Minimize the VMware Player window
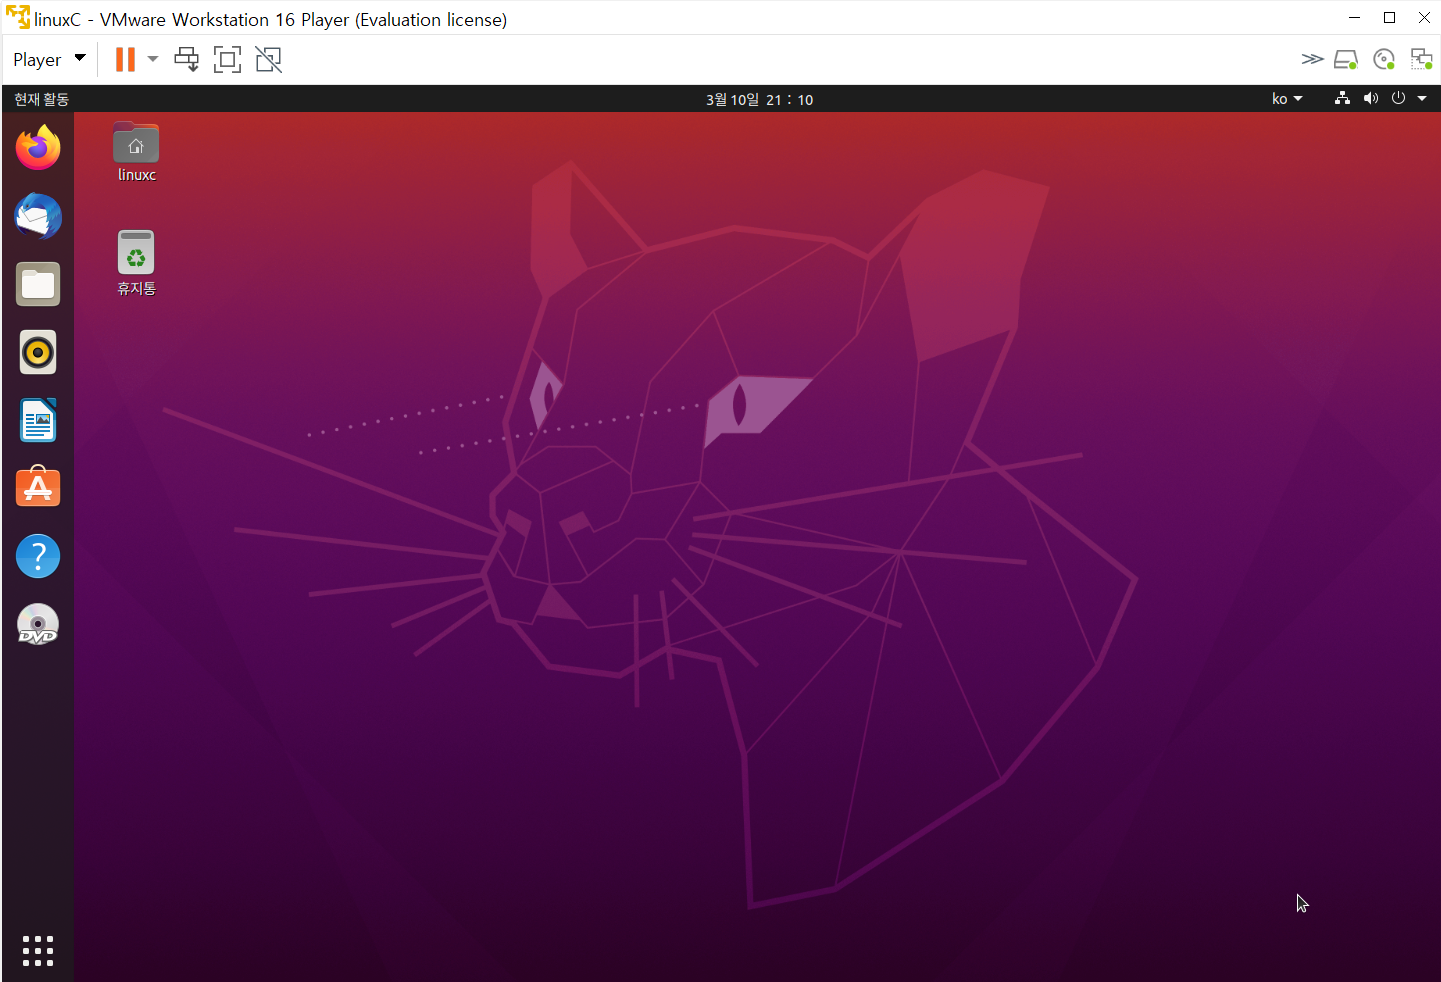 [x=1354, y=18]
